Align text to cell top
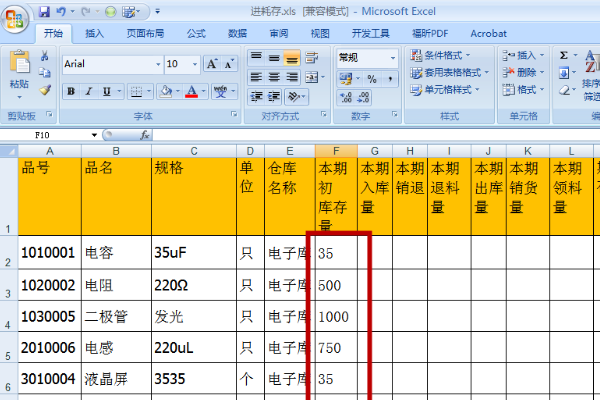 click(256, 58)
